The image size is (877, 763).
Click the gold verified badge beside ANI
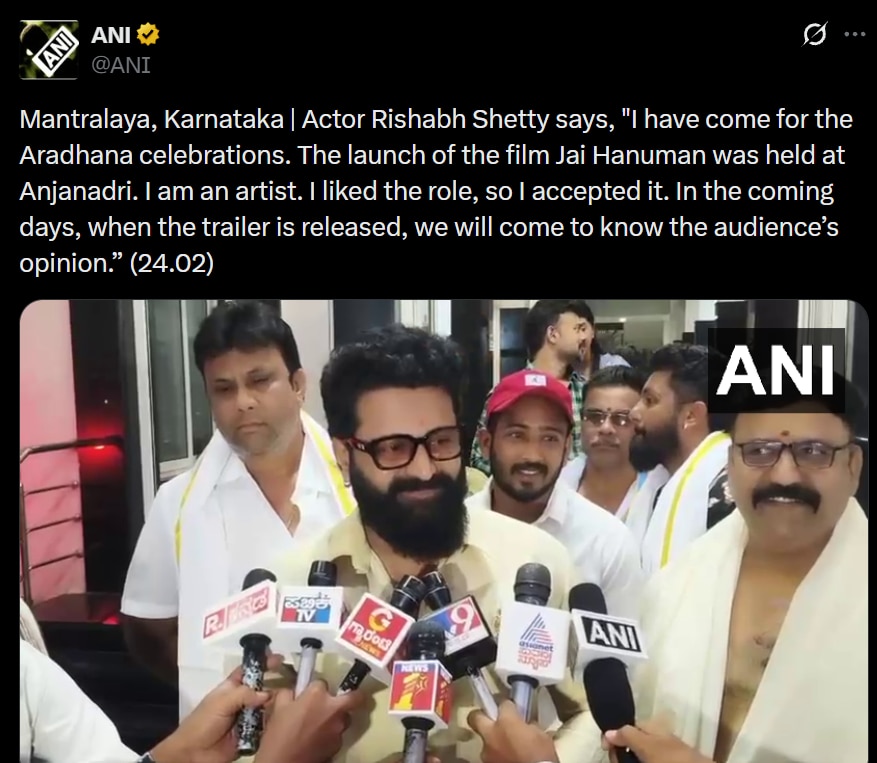[x=148, y=35]
